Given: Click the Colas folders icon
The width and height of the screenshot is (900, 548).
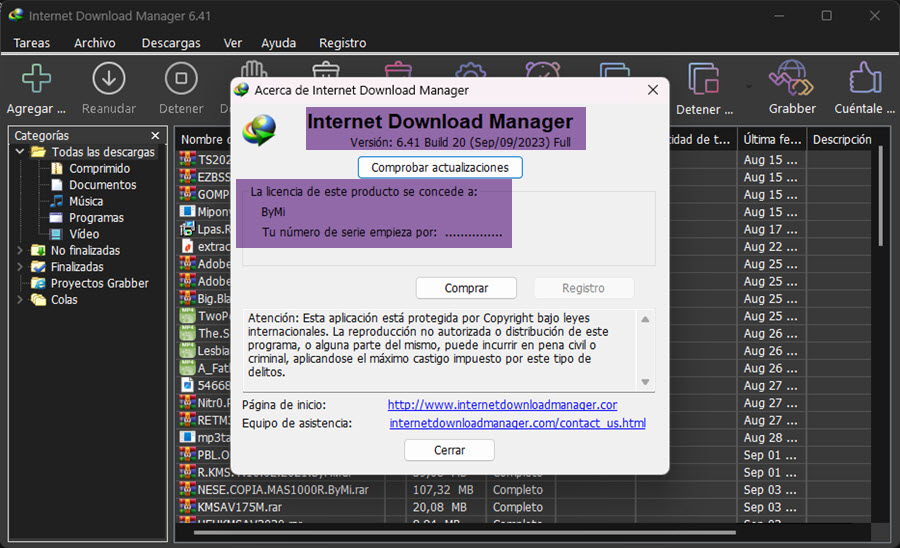Looking at the screenshot, I should pyautogui.click(x=38, y=300).
